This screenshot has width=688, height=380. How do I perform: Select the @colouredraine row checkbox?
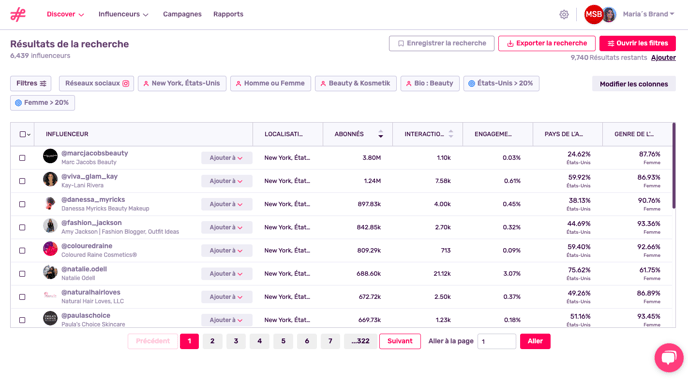pyautogui.click(x=22, y=251)
